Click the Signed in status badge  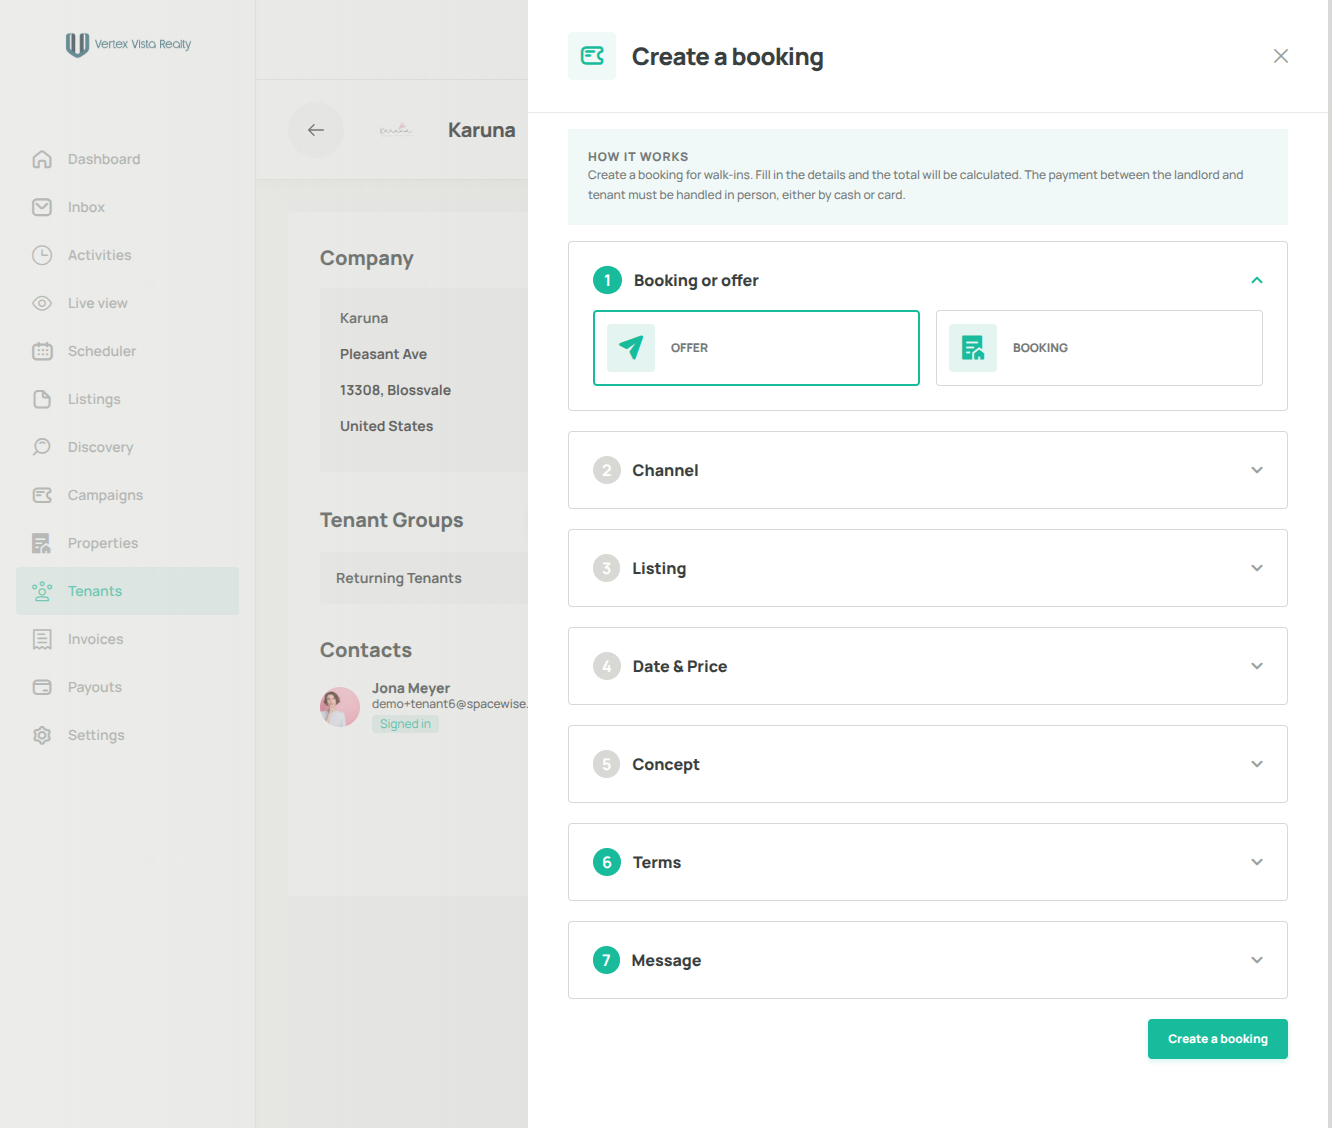click(x=405, y=724)
